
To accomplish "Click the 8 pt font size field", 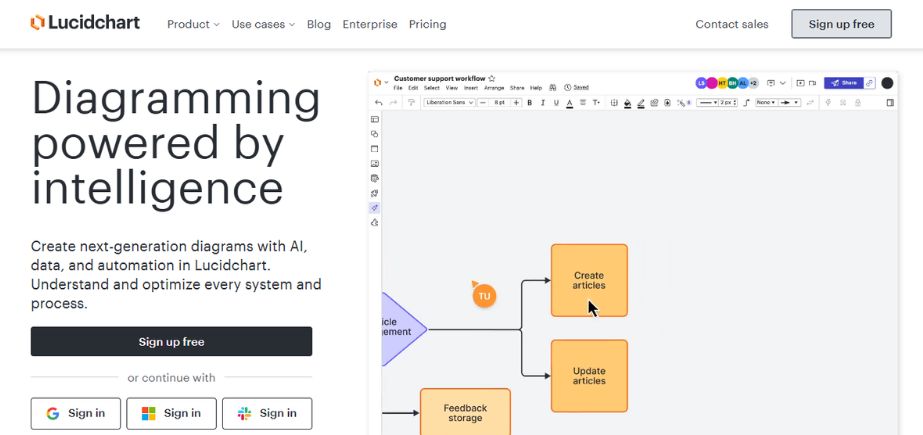I will click(x=500, y=102).
